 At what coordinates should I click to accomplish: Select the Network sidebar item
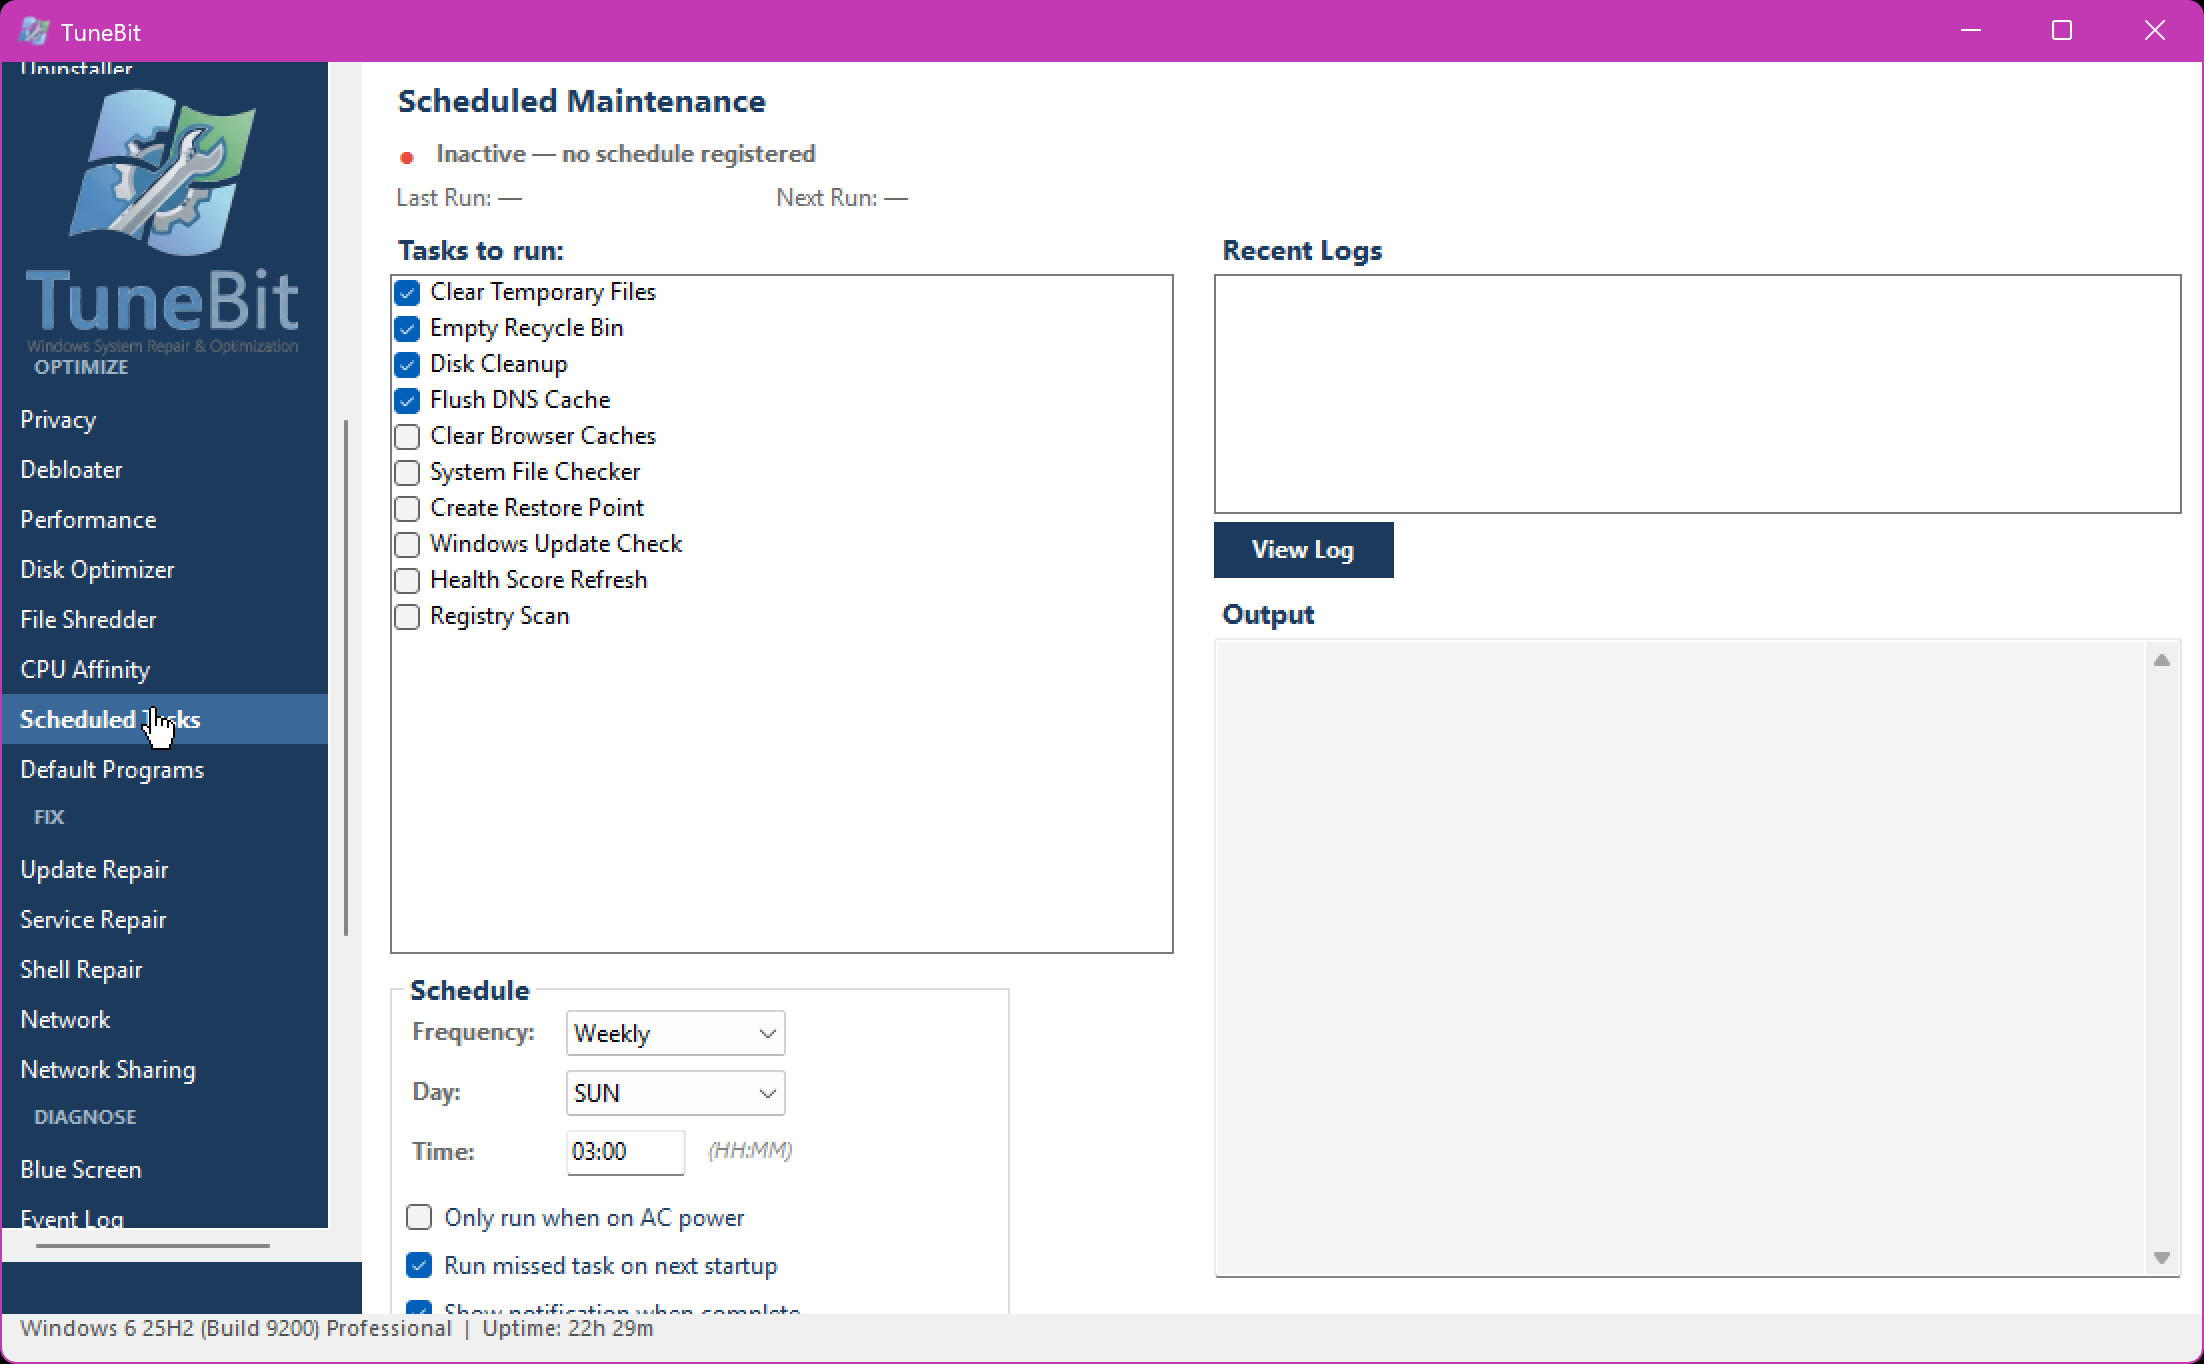click(165, 1019)
